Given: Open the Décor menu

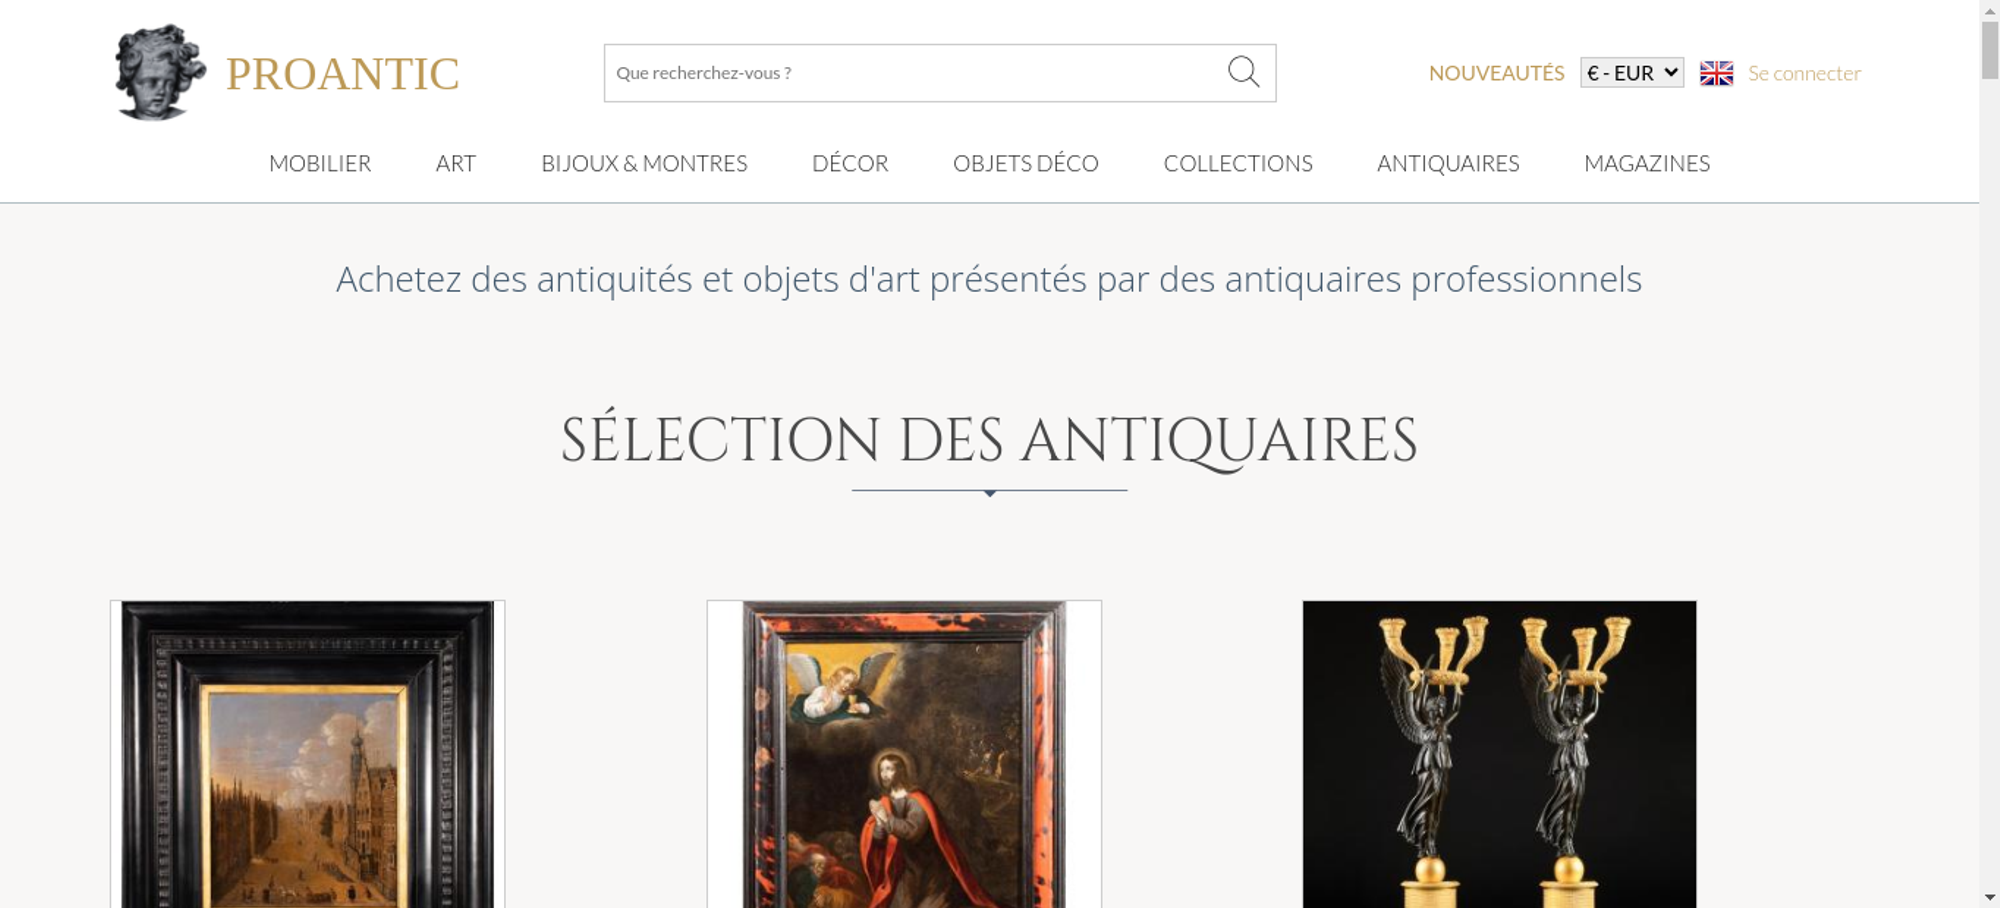Looking at the screenshot, I should tap(850, 163).
